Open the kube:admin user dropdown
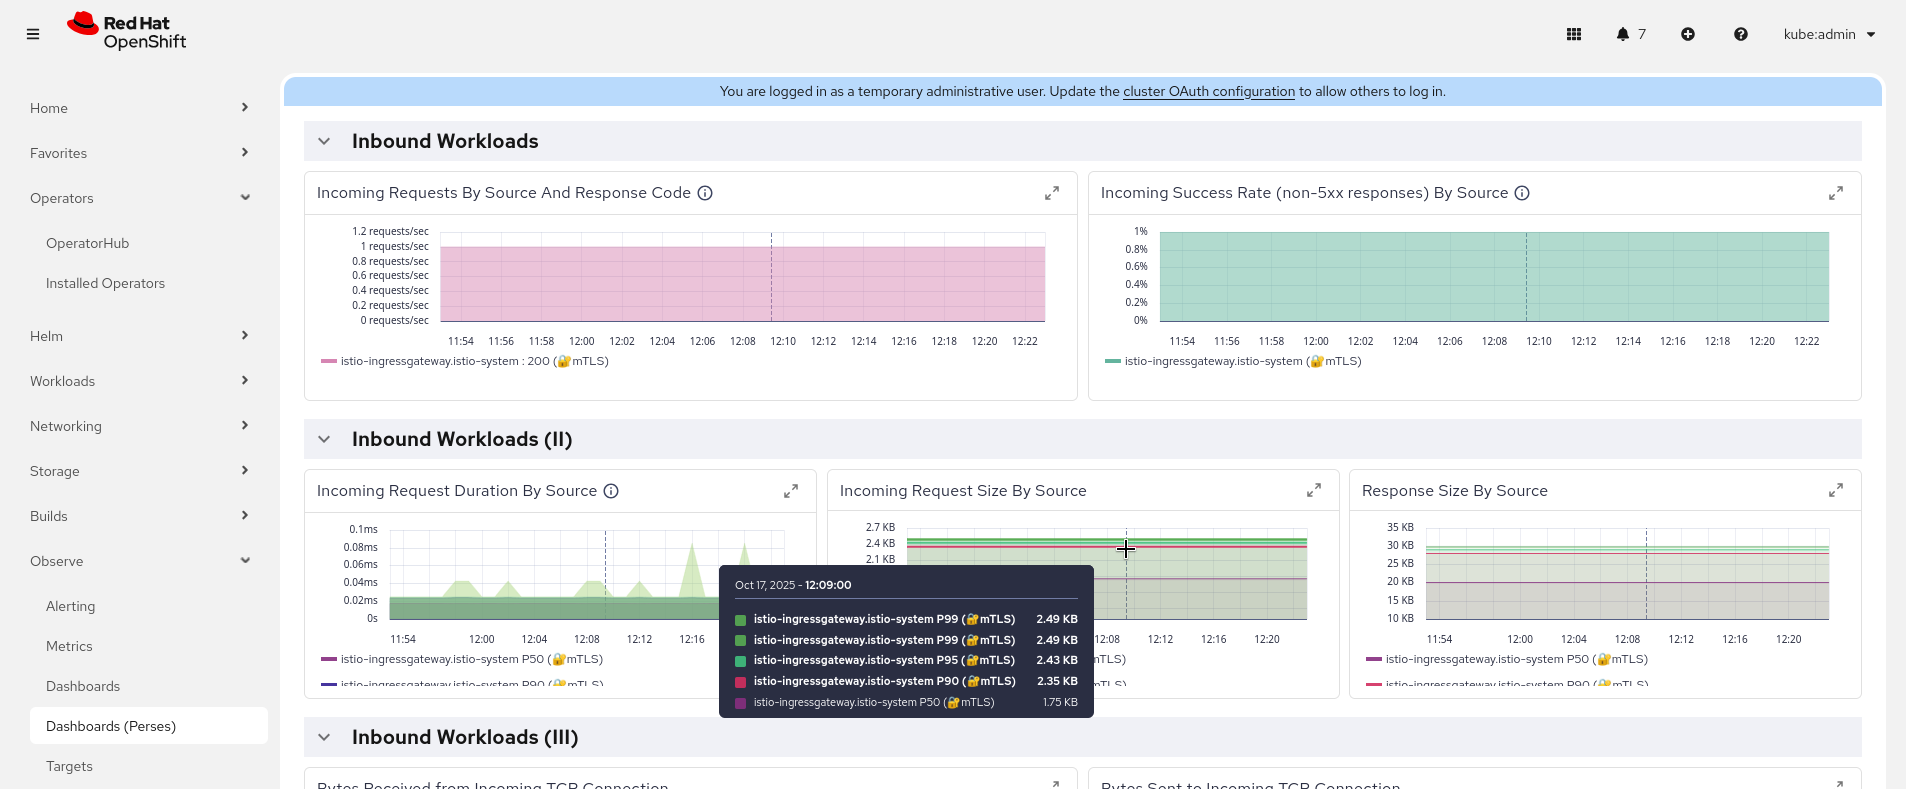The image size is (1906, 789). (1829, 34)
